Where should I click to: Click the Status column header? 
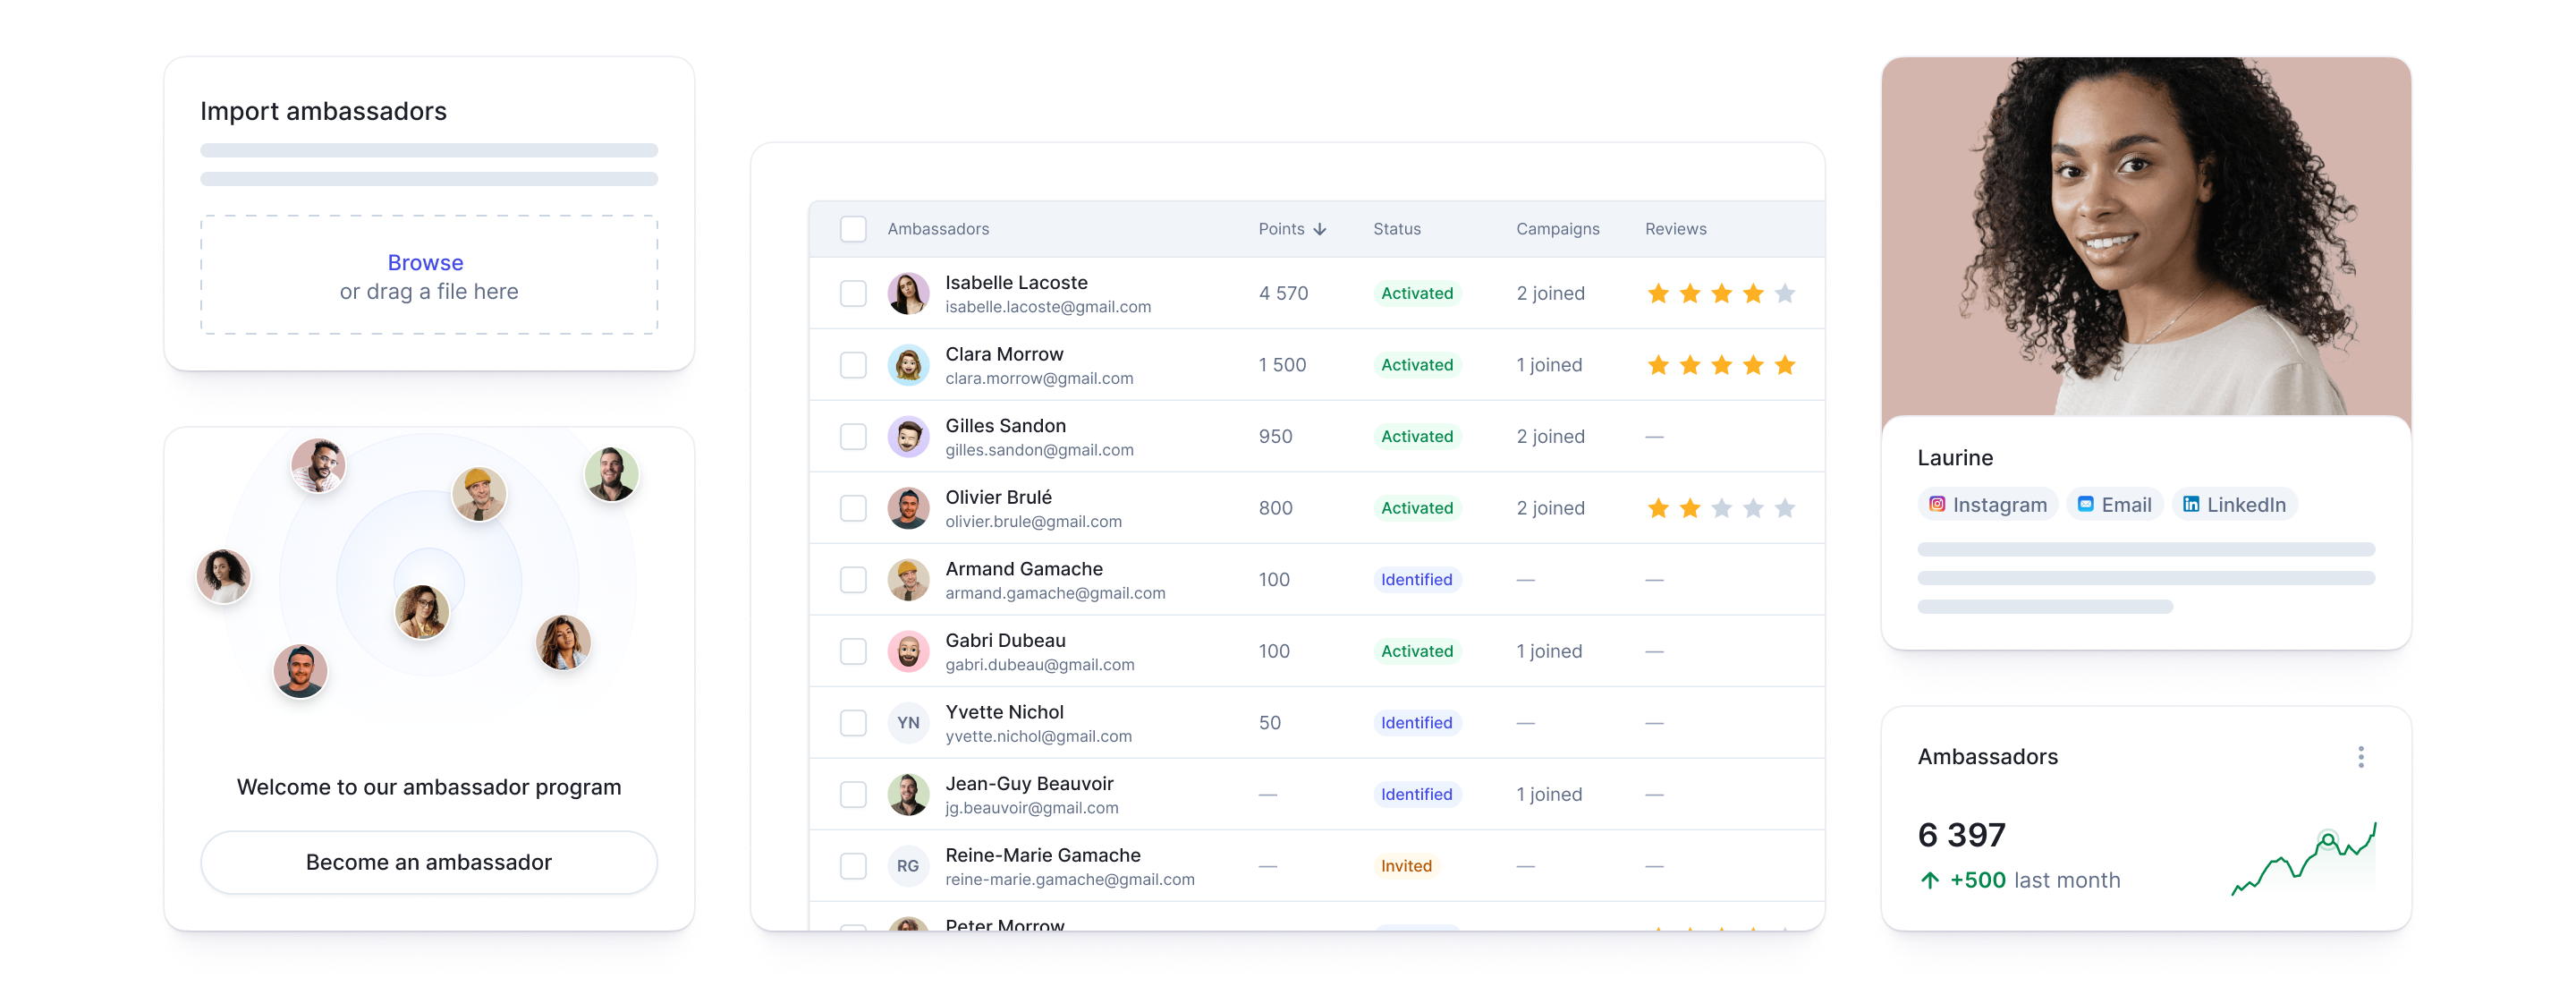click(x=1396, y=229)
